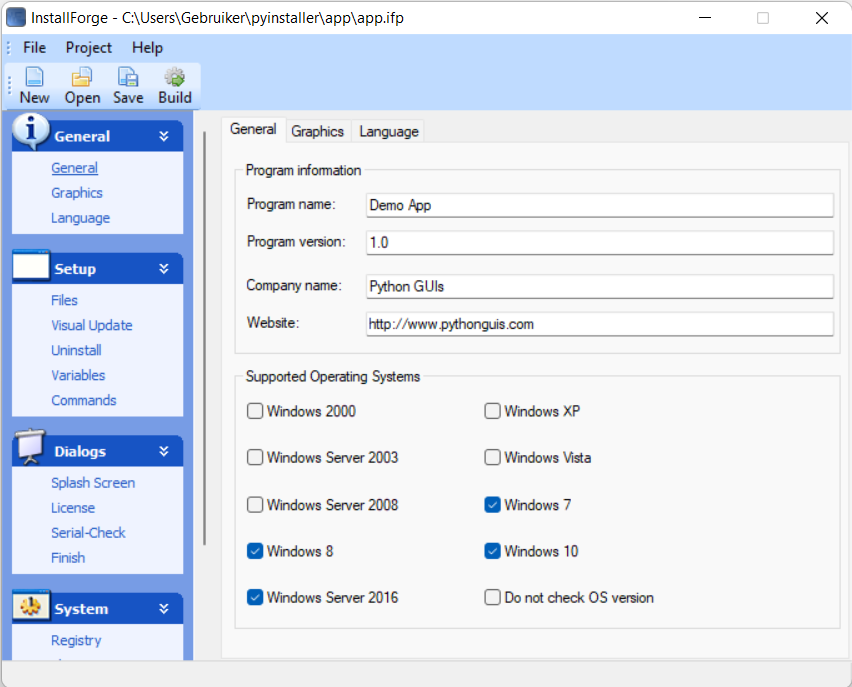
Task: Click the sidebar vertical scrollbar
Action: [x=204, y=337]
